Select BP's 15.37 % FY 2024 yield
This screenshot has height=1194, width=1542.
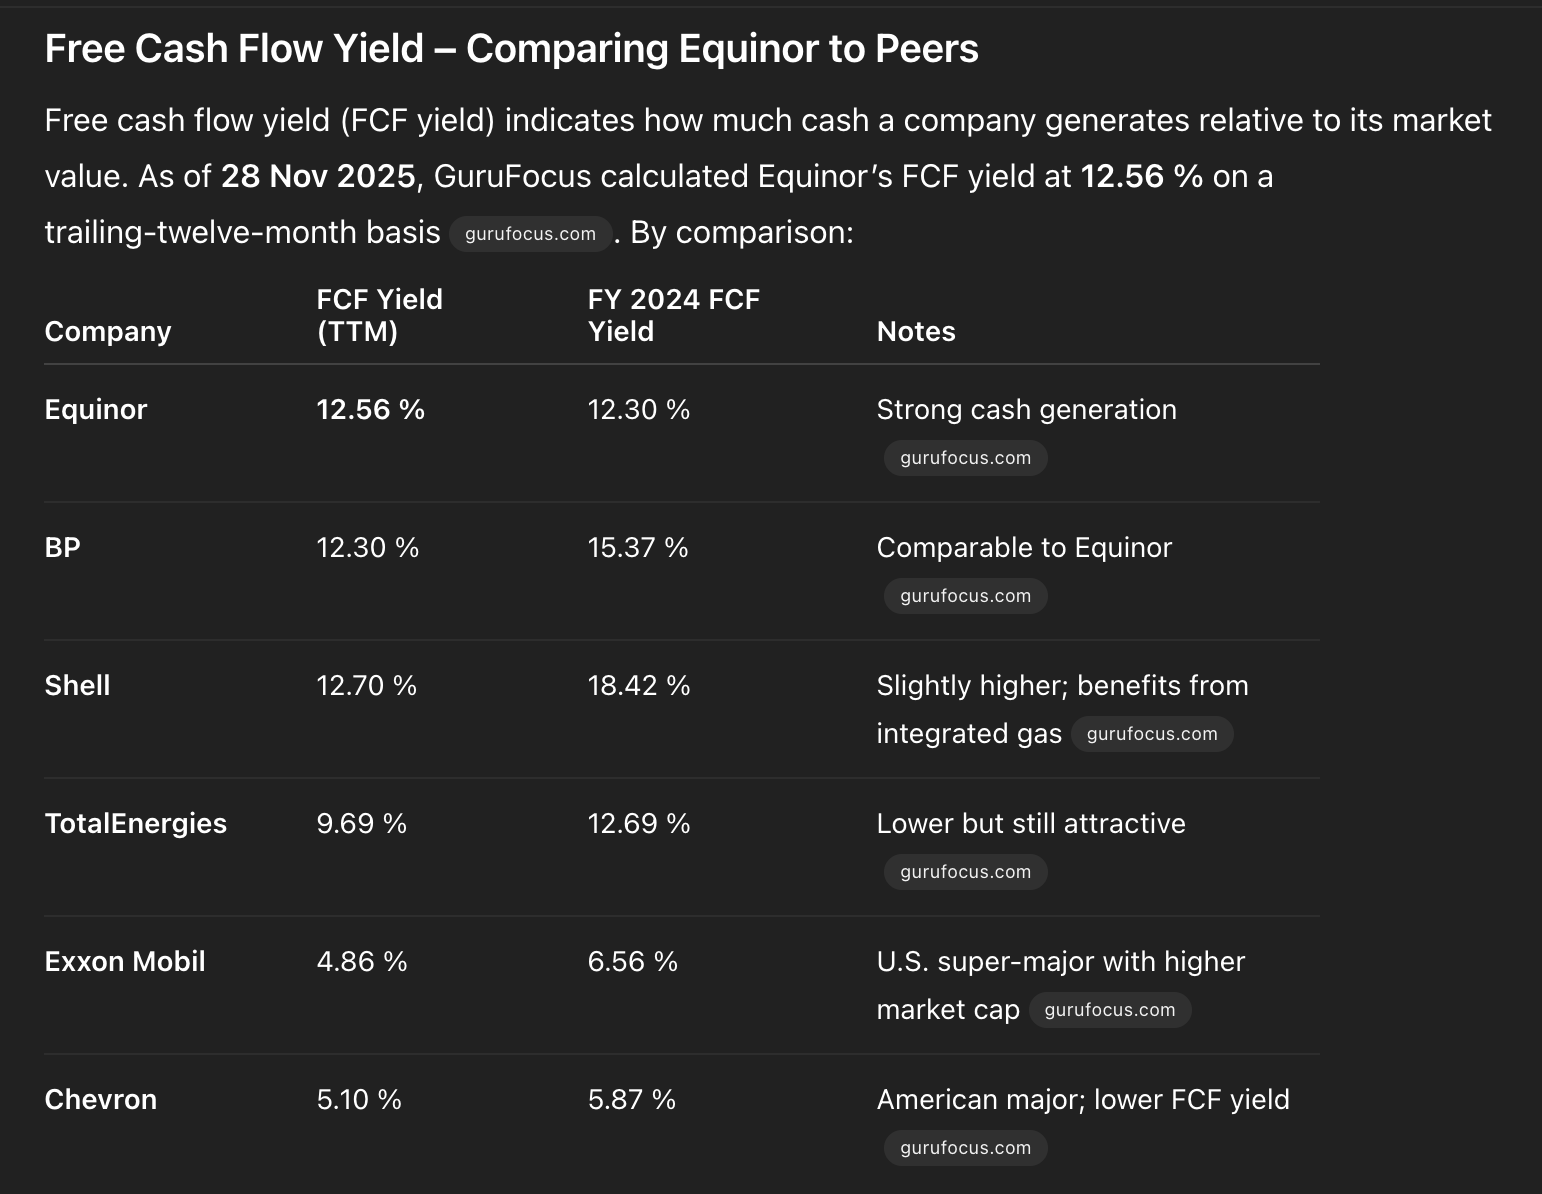(x=638, y=548)
